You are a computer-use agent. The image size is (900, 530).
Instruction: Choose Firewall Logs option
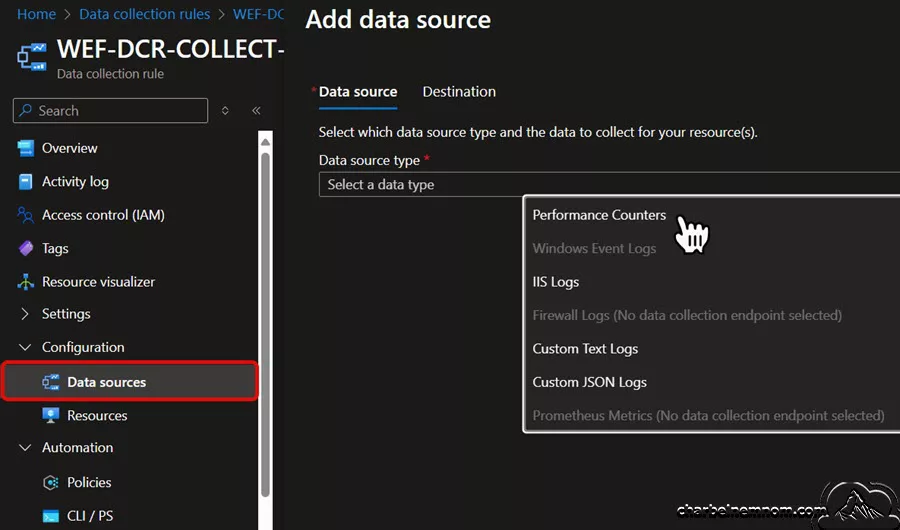tap(687, 315)
